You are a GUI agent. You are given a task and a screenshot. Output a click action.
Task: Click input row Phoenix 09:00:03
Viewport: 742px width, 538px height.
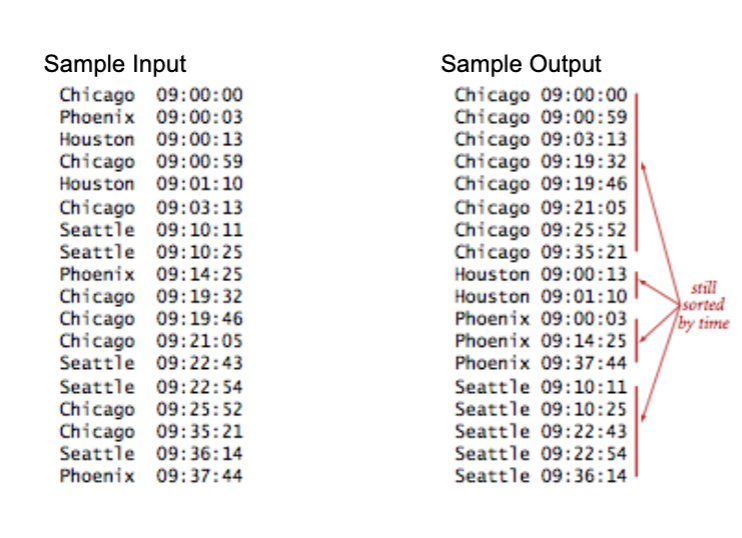151,117
